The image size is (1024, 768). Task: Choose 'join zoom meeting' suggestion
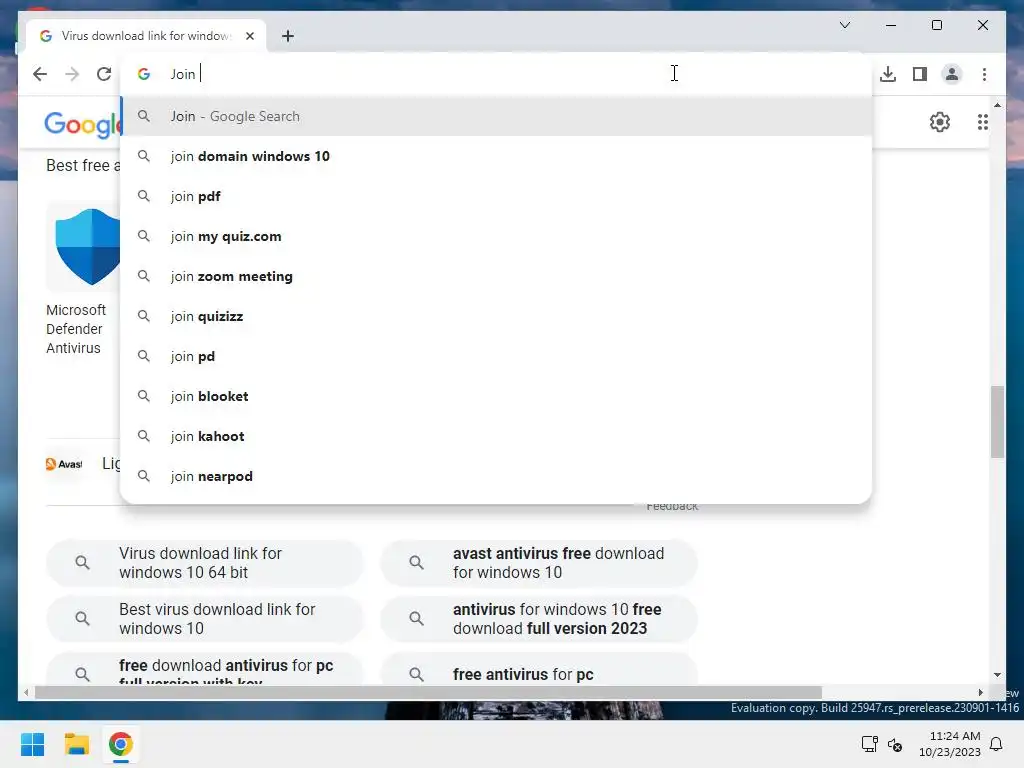click(x=496, y=276)
